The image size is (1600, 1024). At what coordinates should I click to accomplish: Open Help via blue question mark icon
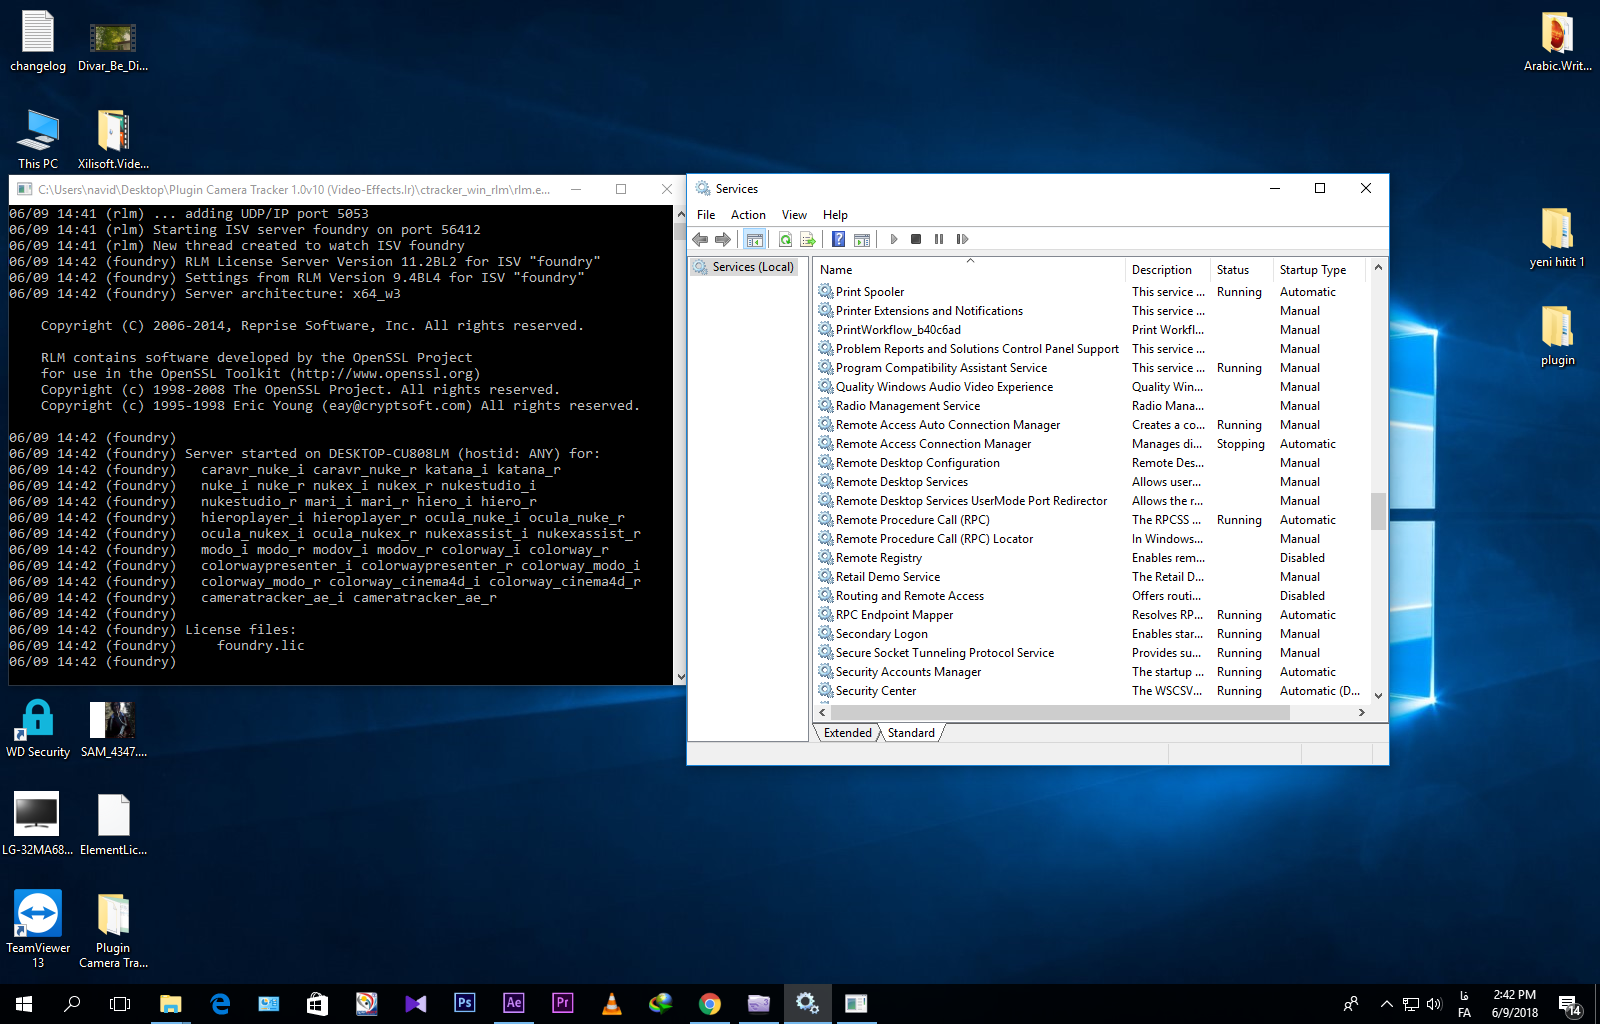tap(838, 239)
